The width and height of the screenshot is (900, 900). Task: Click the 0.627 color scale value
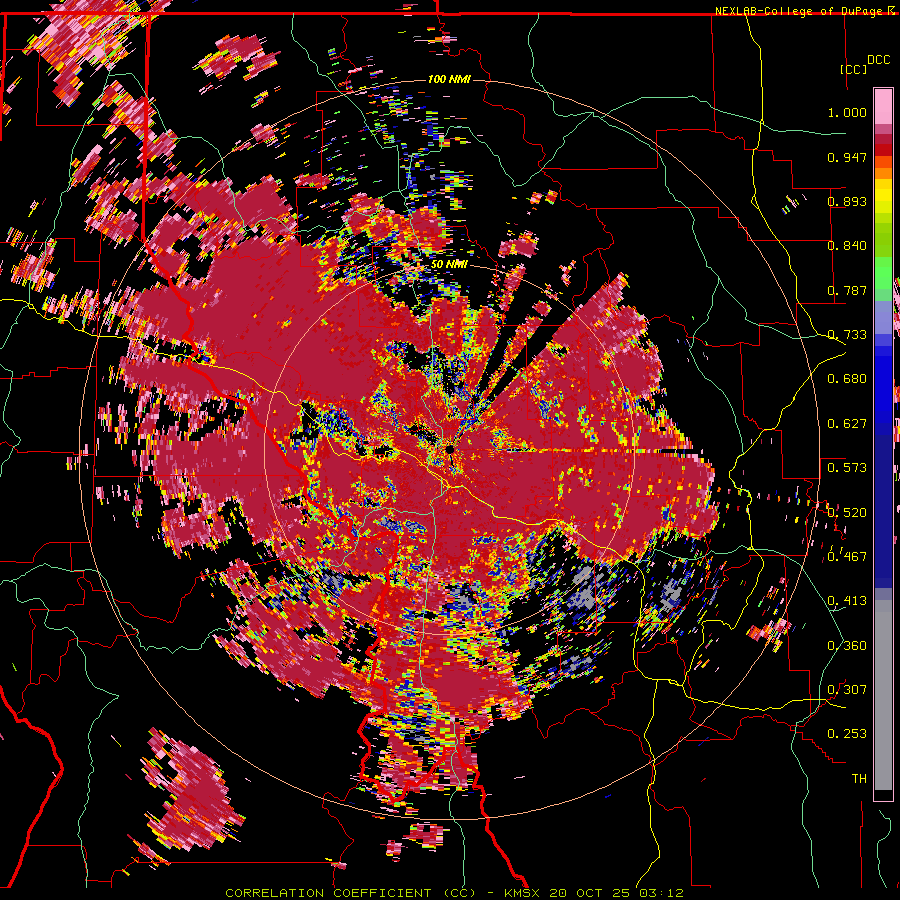tap(847, 424)
